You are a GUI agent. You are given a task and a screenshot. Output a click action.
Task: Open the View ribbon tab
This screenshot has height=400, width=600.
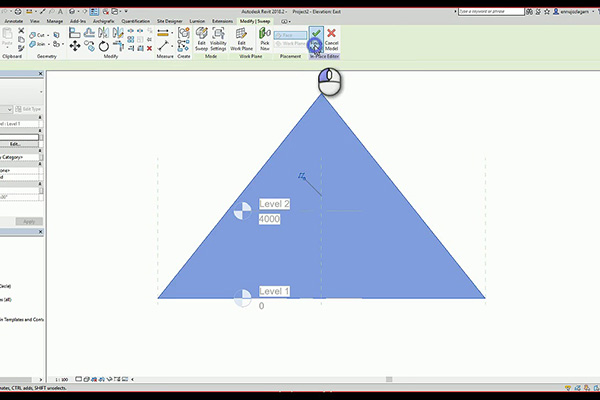pos(34,21)
